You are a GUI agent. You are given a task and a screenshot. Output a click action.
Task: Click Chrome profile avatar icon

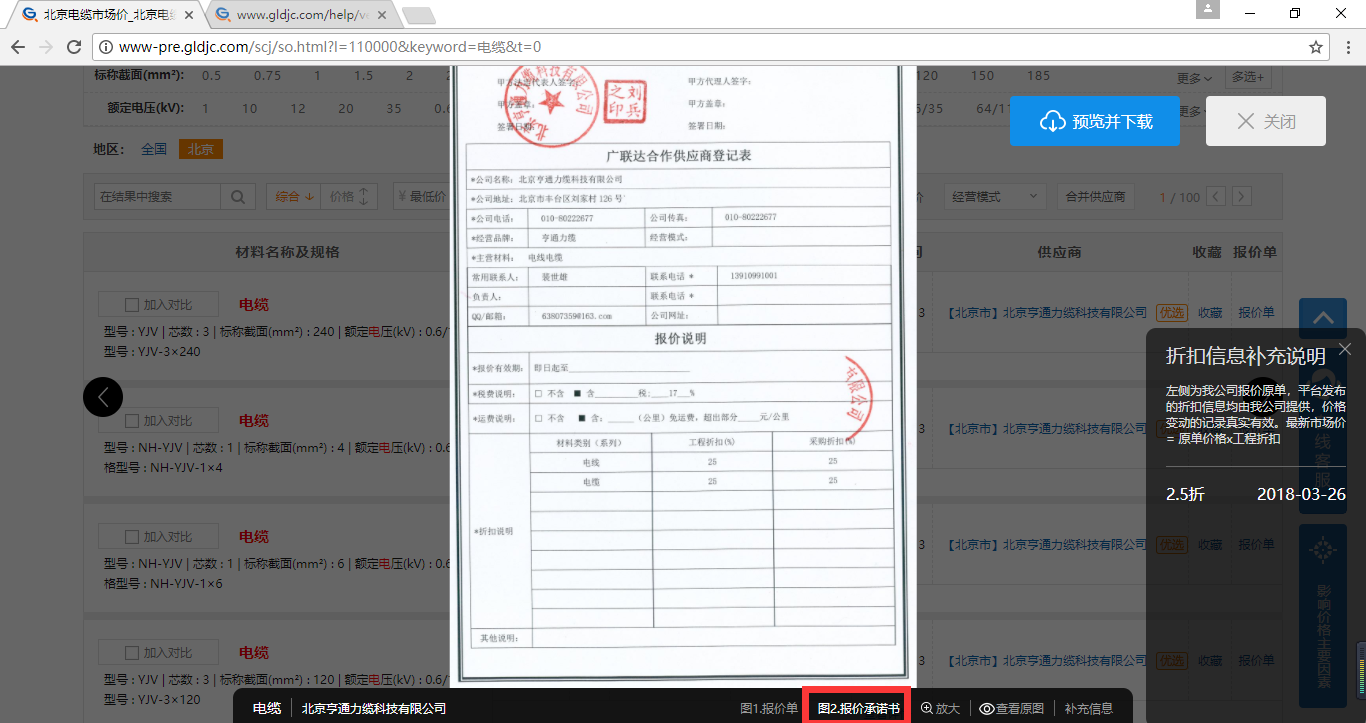pyautogui.click(x=1208, y=10)
